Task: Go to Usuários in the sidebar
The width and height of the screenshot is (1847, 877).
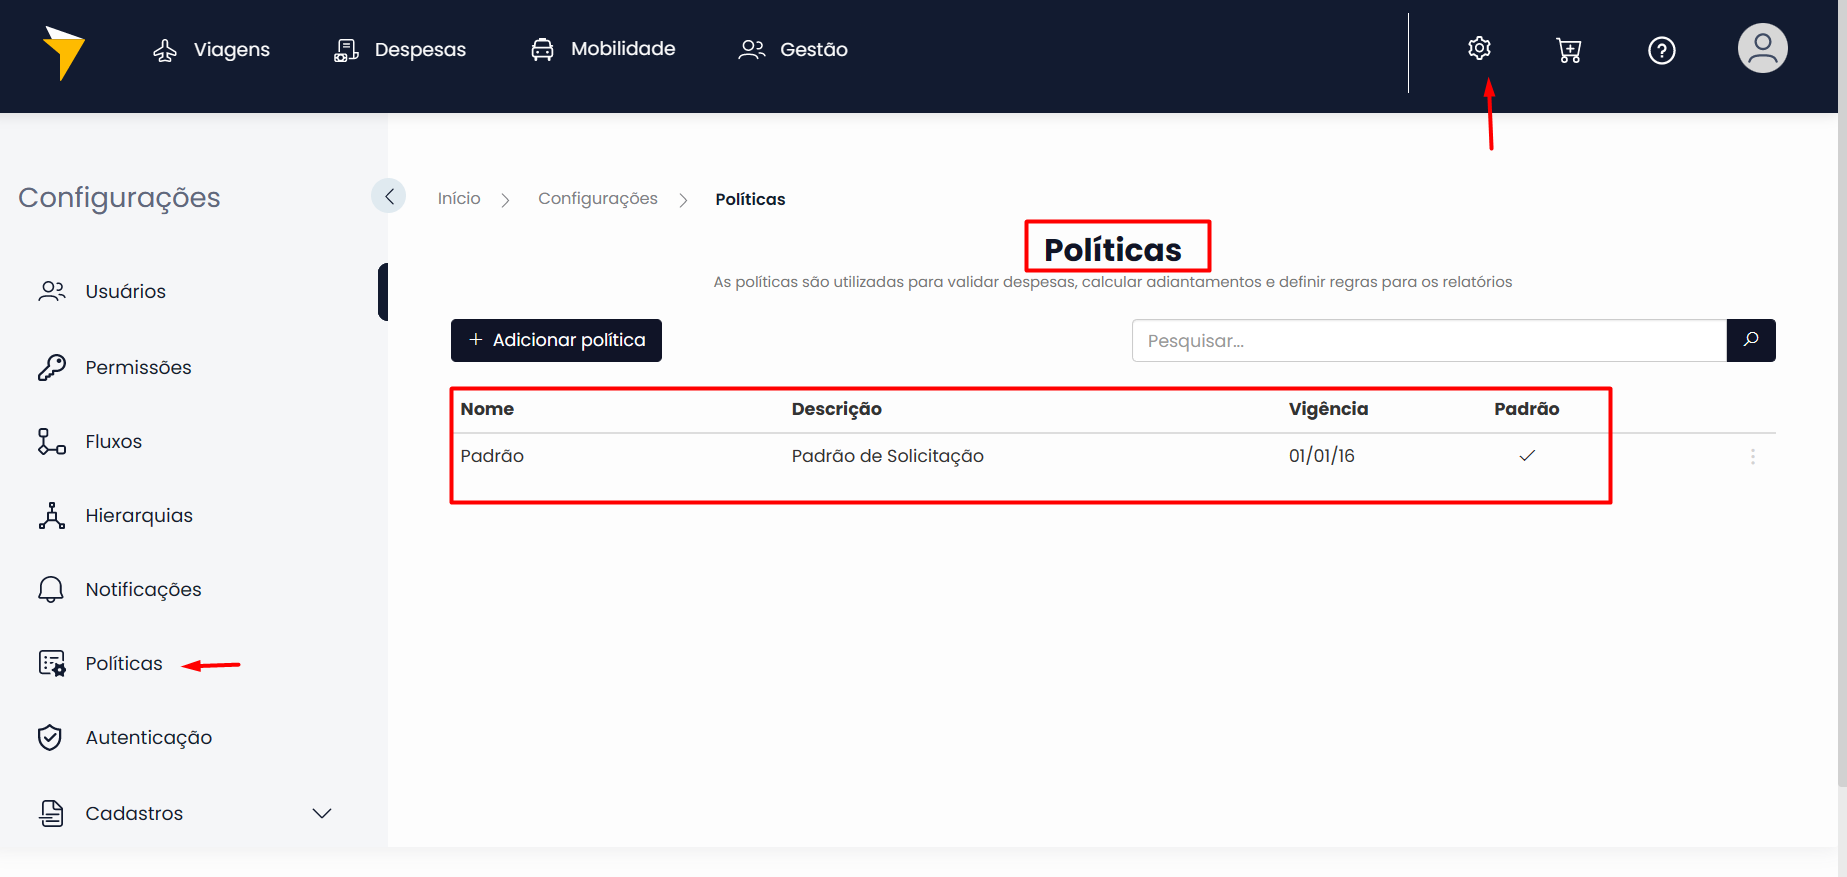Action: 126,291
